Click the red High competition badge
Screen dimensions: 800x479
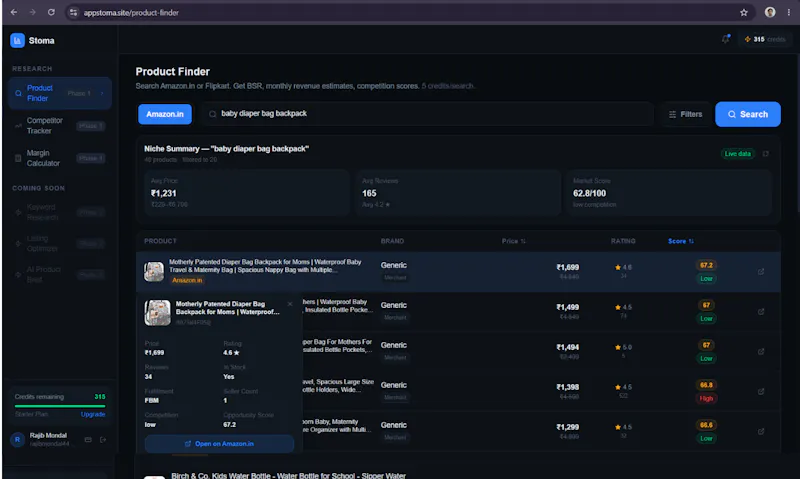pyautogui.click(x=706, y=398)
